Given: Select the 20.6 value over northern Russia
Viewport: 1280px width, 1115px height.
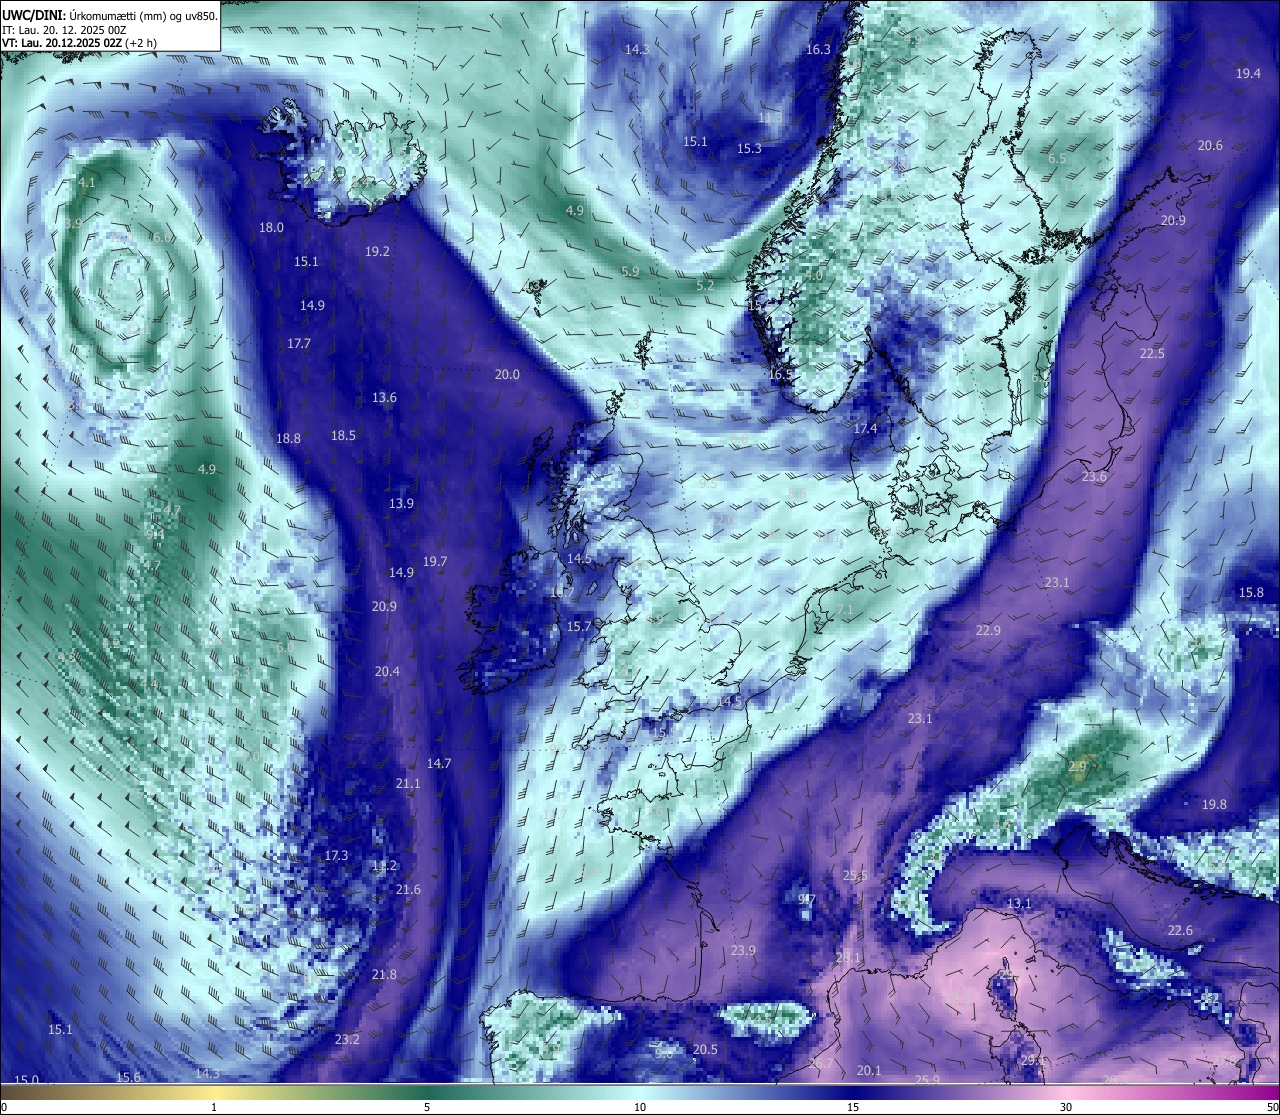Looking at the screenshot, I should coord(1210,146).
